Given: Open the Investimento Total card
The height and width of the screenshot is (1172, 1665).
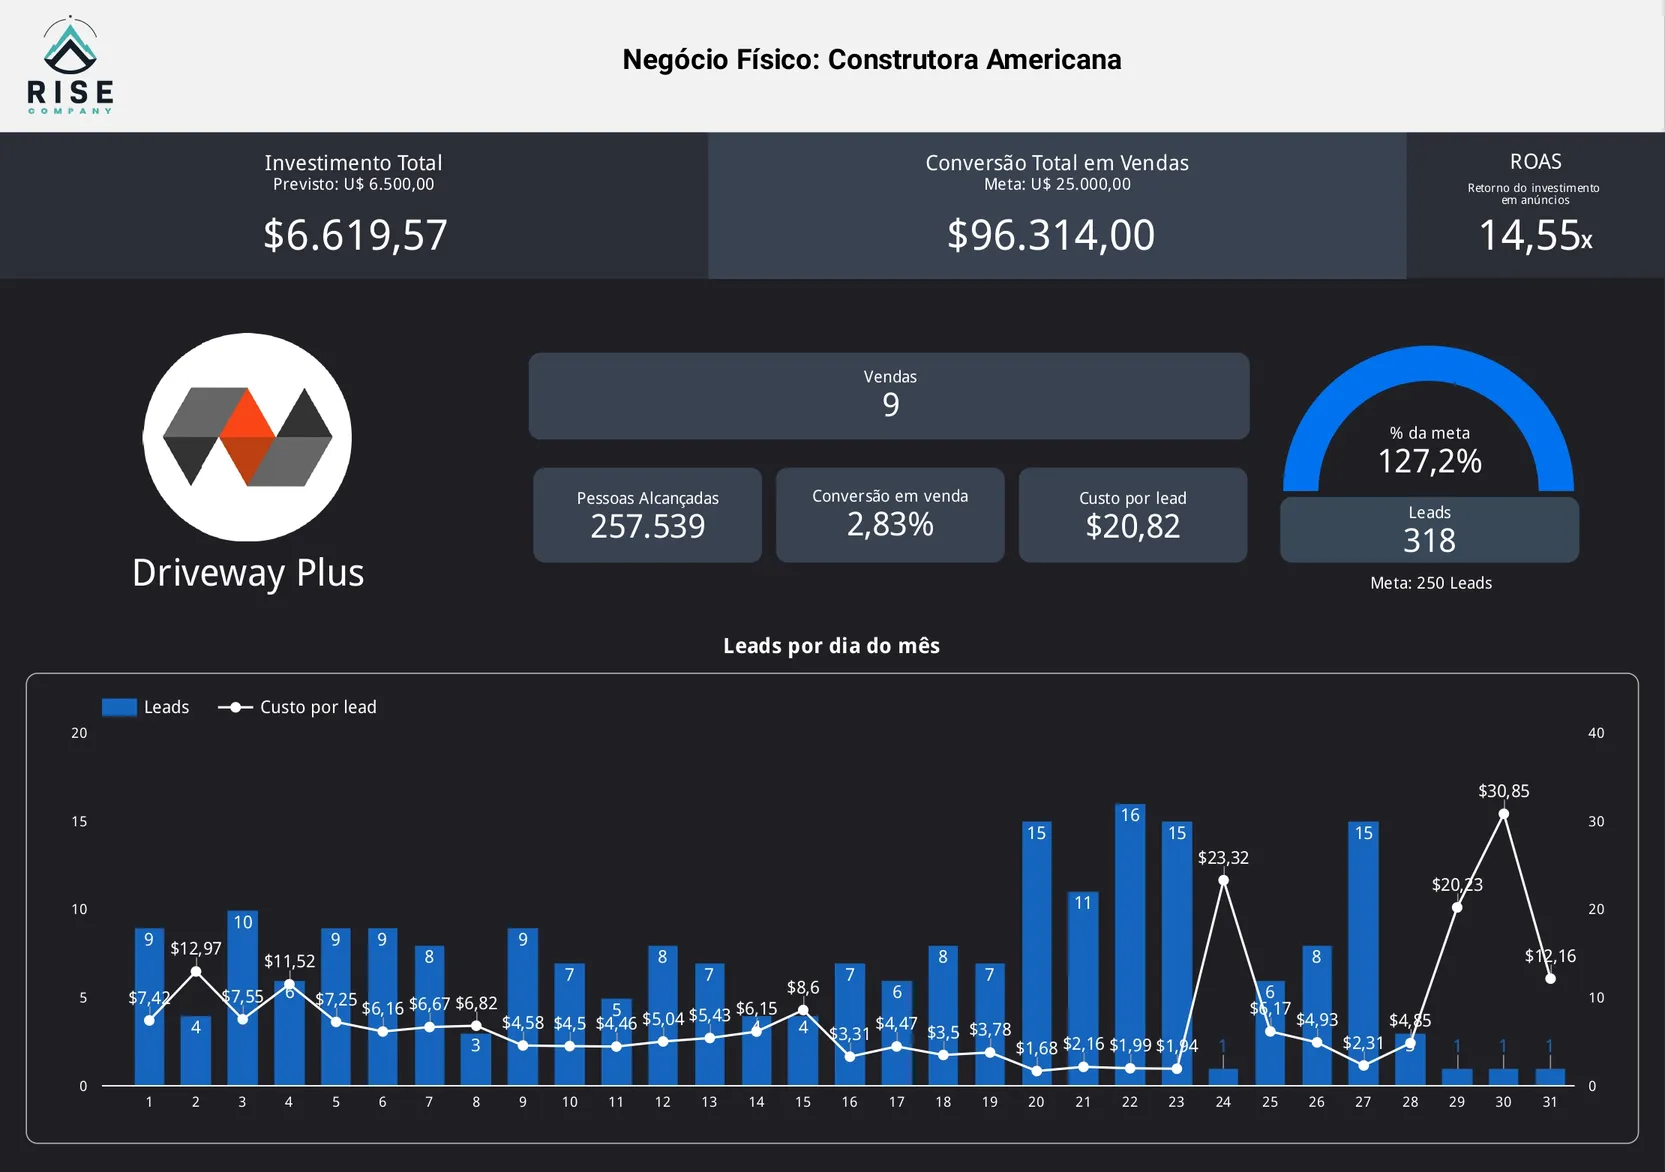Looking at the screenshot, I should (x=354, y=206).
